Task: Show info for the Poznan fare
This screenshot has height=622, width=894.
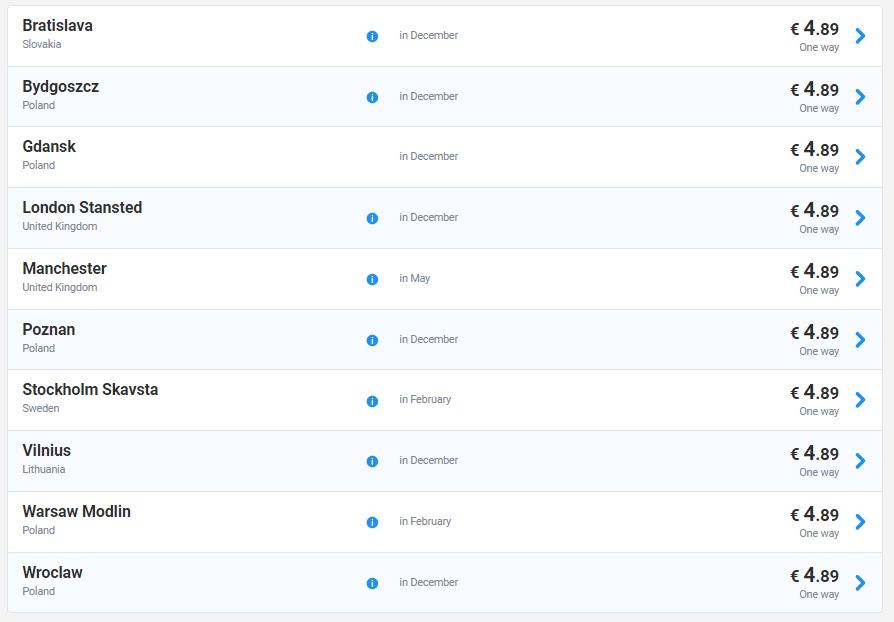Action: (372, 340)
